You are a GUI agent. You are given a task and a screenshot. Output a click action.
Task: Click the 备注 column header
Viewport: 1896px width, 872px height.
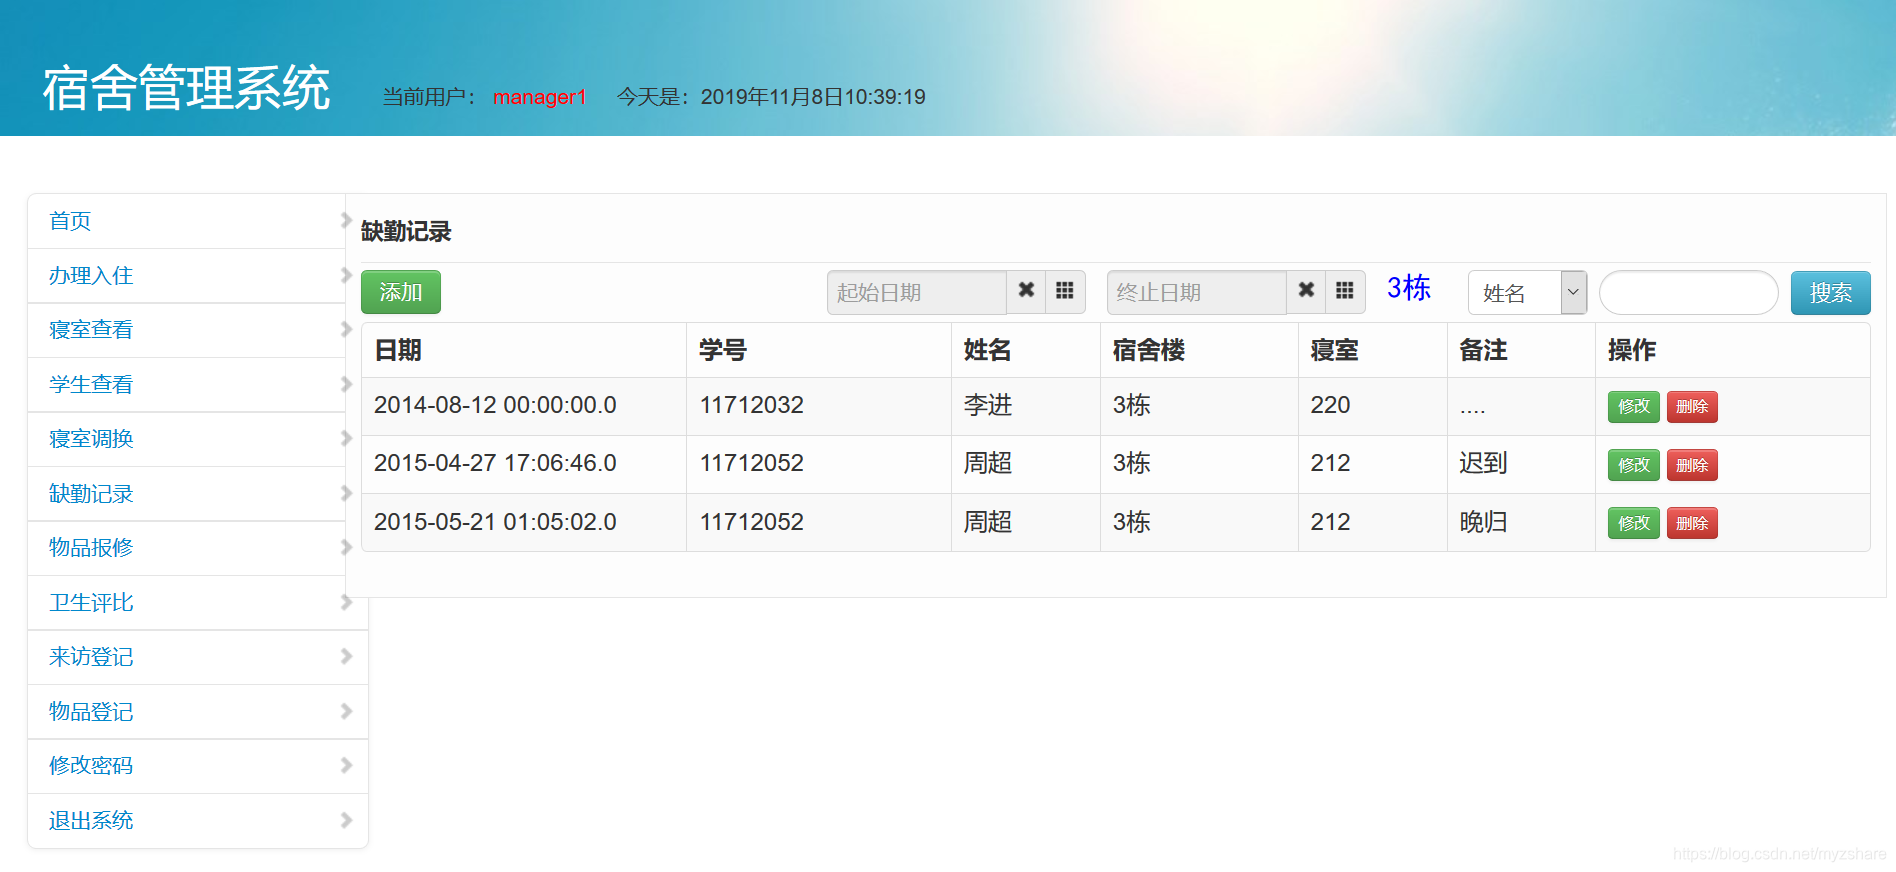point(1484,350)
